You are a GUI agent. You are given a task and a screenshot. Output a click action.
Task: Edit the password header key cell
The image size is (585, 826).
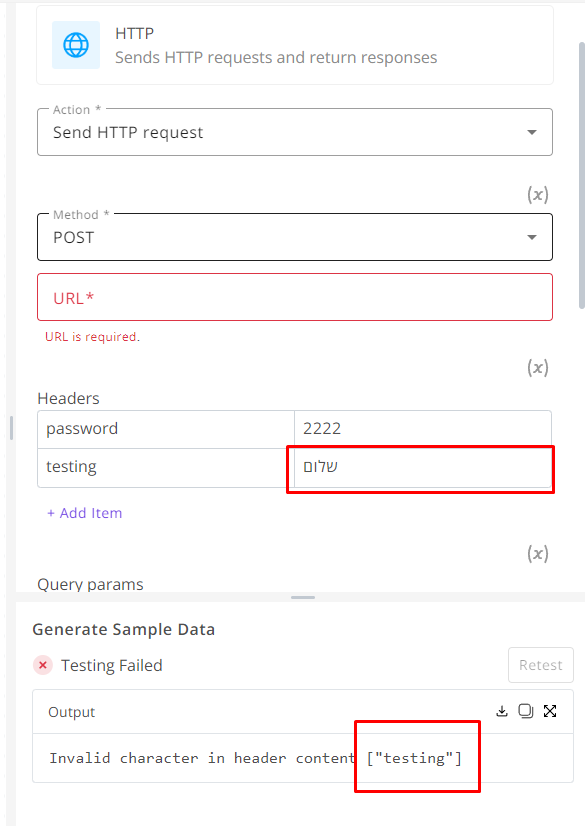point(166,429)
